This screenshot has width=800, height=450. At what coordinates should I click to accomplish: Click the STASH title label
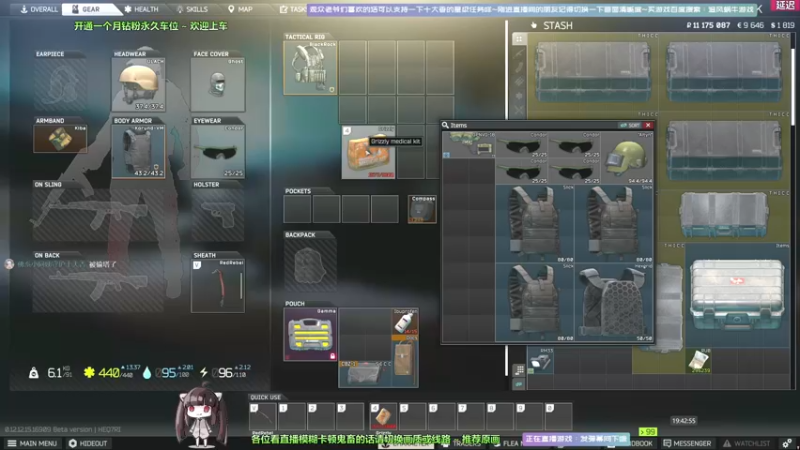point(557,26)
